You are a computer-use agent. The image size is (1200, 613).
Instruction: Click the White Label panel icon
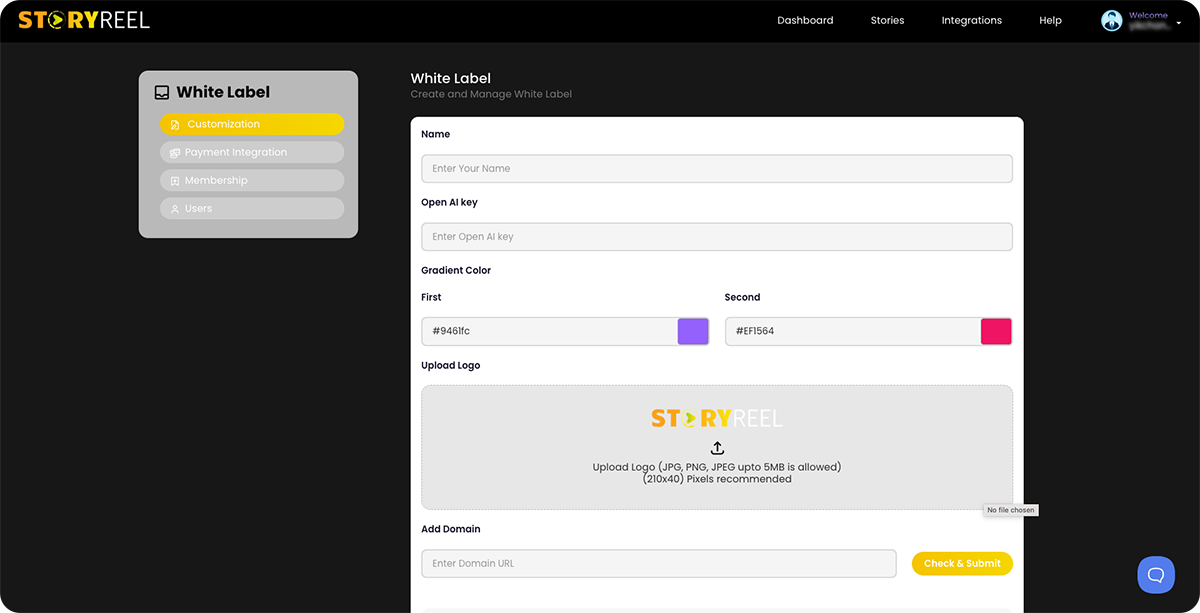pyautogui.click(x=162, y=91)
